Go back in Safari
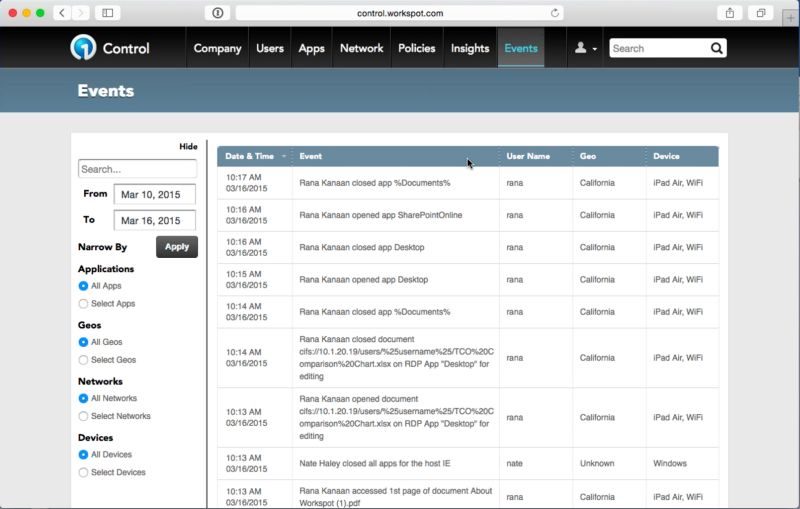The height and width of the screenshot is (509, 800). [x=62, y=13]
